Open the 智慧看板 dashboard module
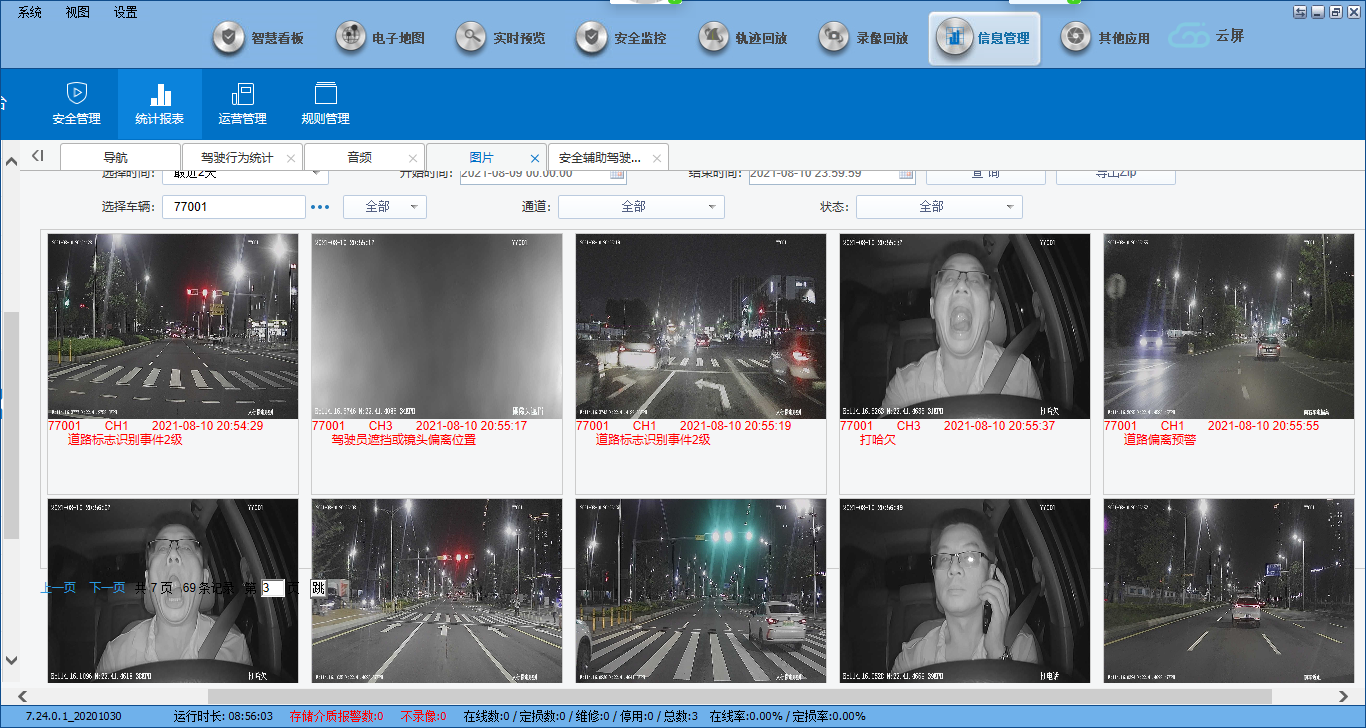Viewport: 1366px width, 728px height. click(261, 38)
